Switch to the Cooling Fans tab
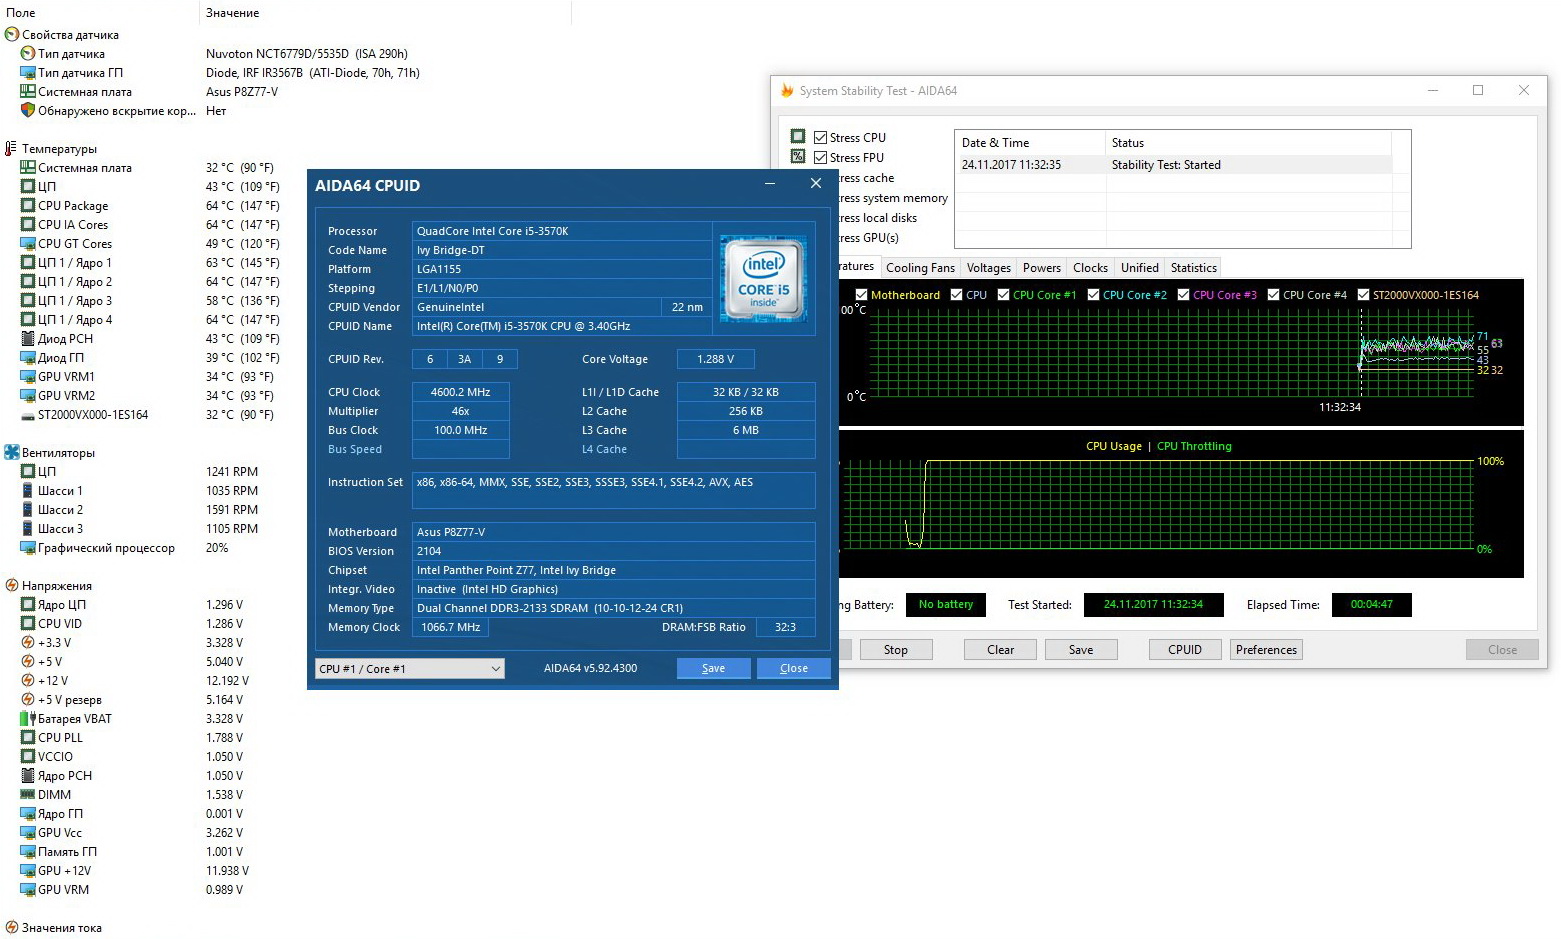This screenshot has height=939, width=1561. tap(920, 267)
